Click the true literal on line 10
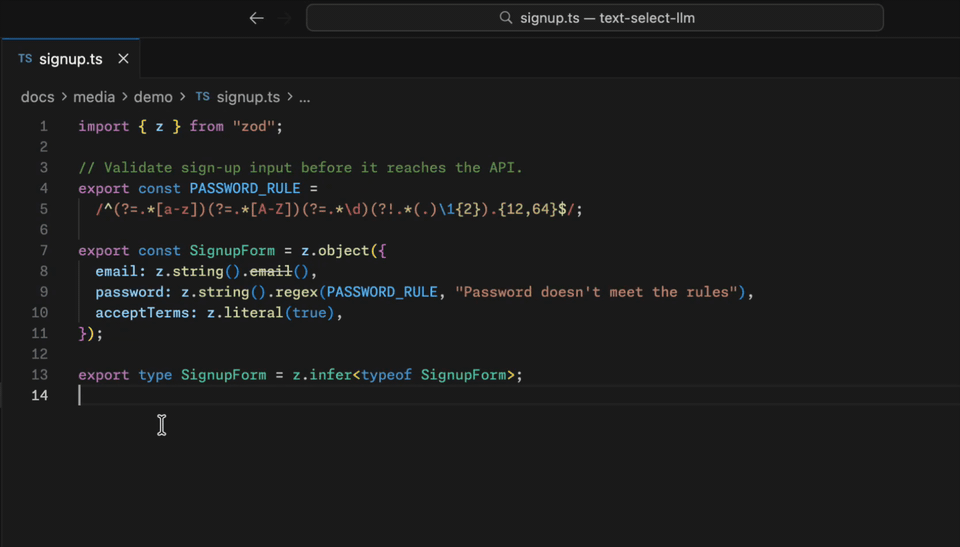Image resolution: width=960 pixels, height=547 pixels. (x=309, y=312)
